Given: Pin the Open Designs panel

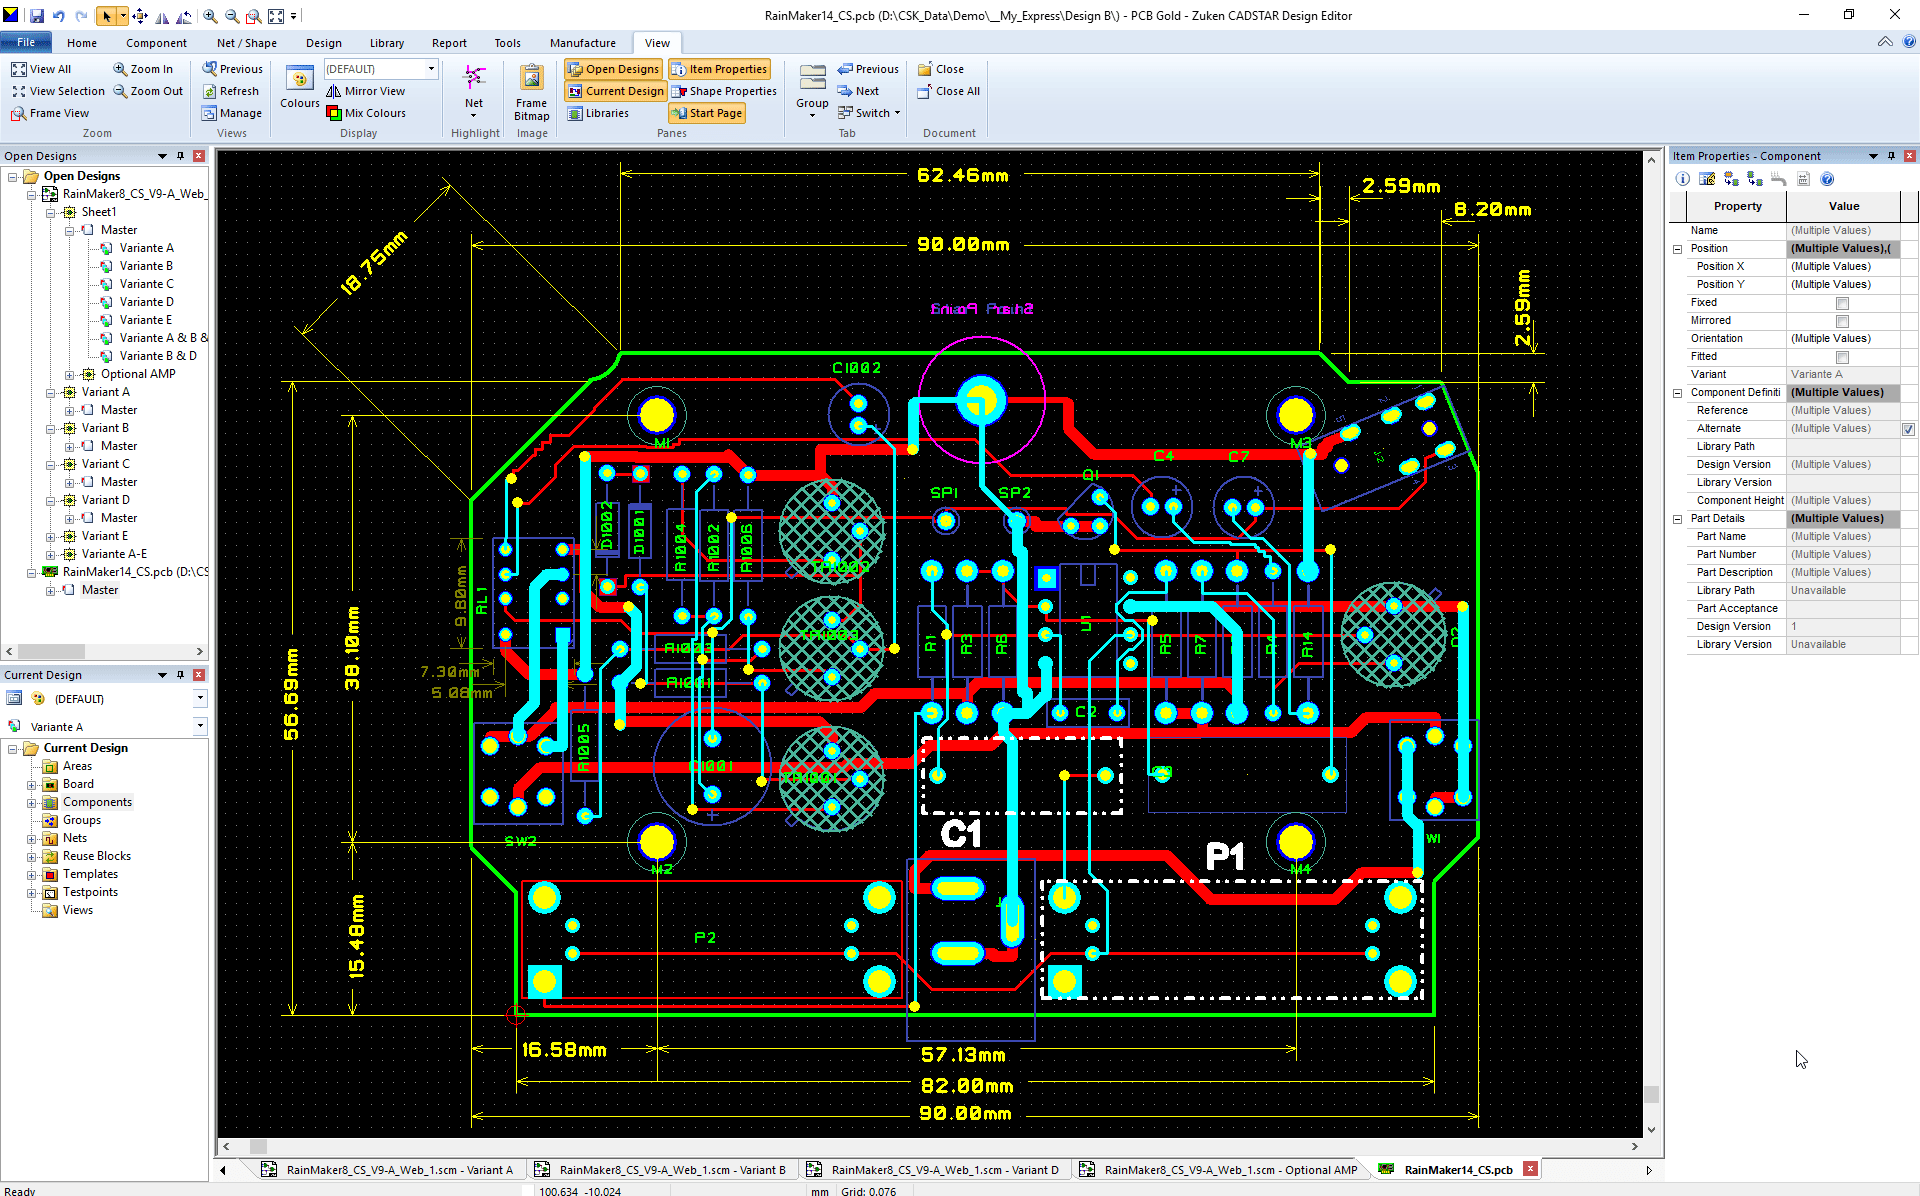Looking at the screenshot, I should click(181, 156).
